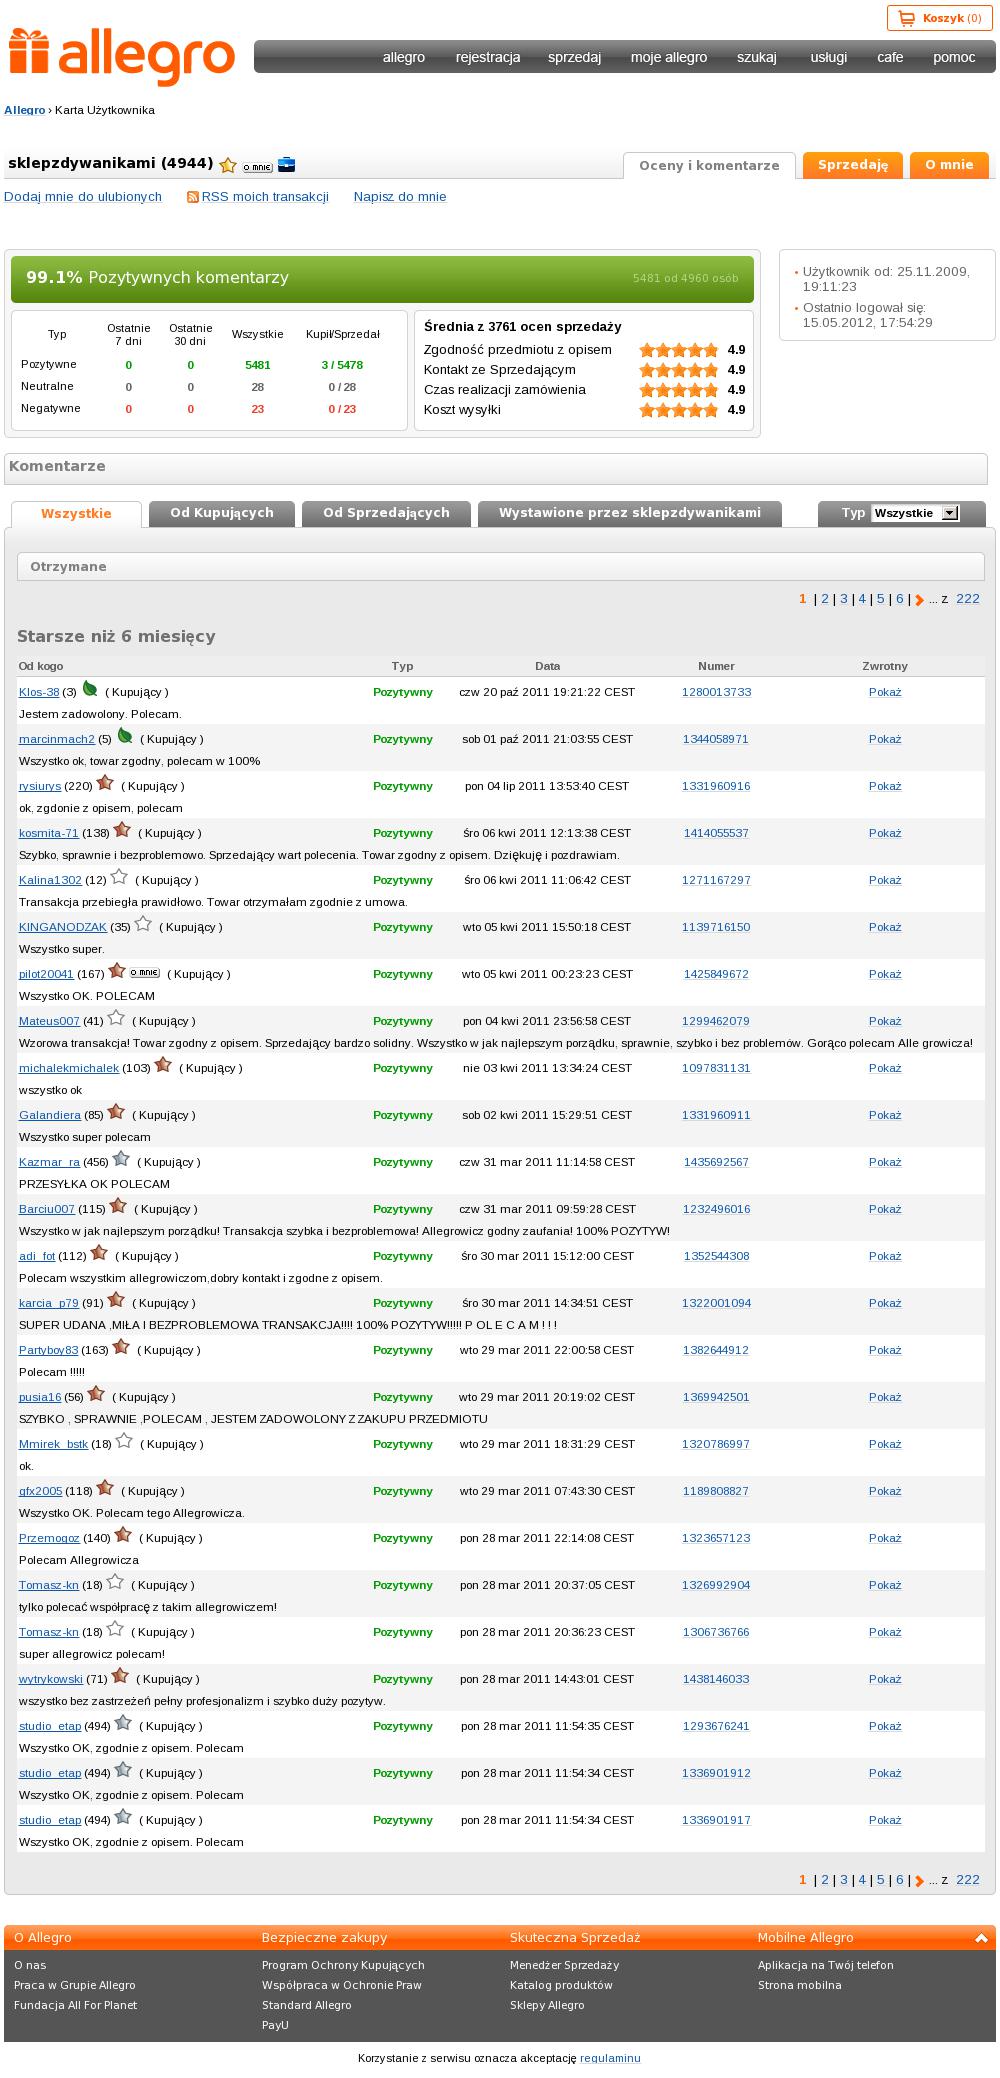Open 'moje allegro' in the navigation bar
The height and width of the screenshot is (2078, 1000).
tap(669, 57)
